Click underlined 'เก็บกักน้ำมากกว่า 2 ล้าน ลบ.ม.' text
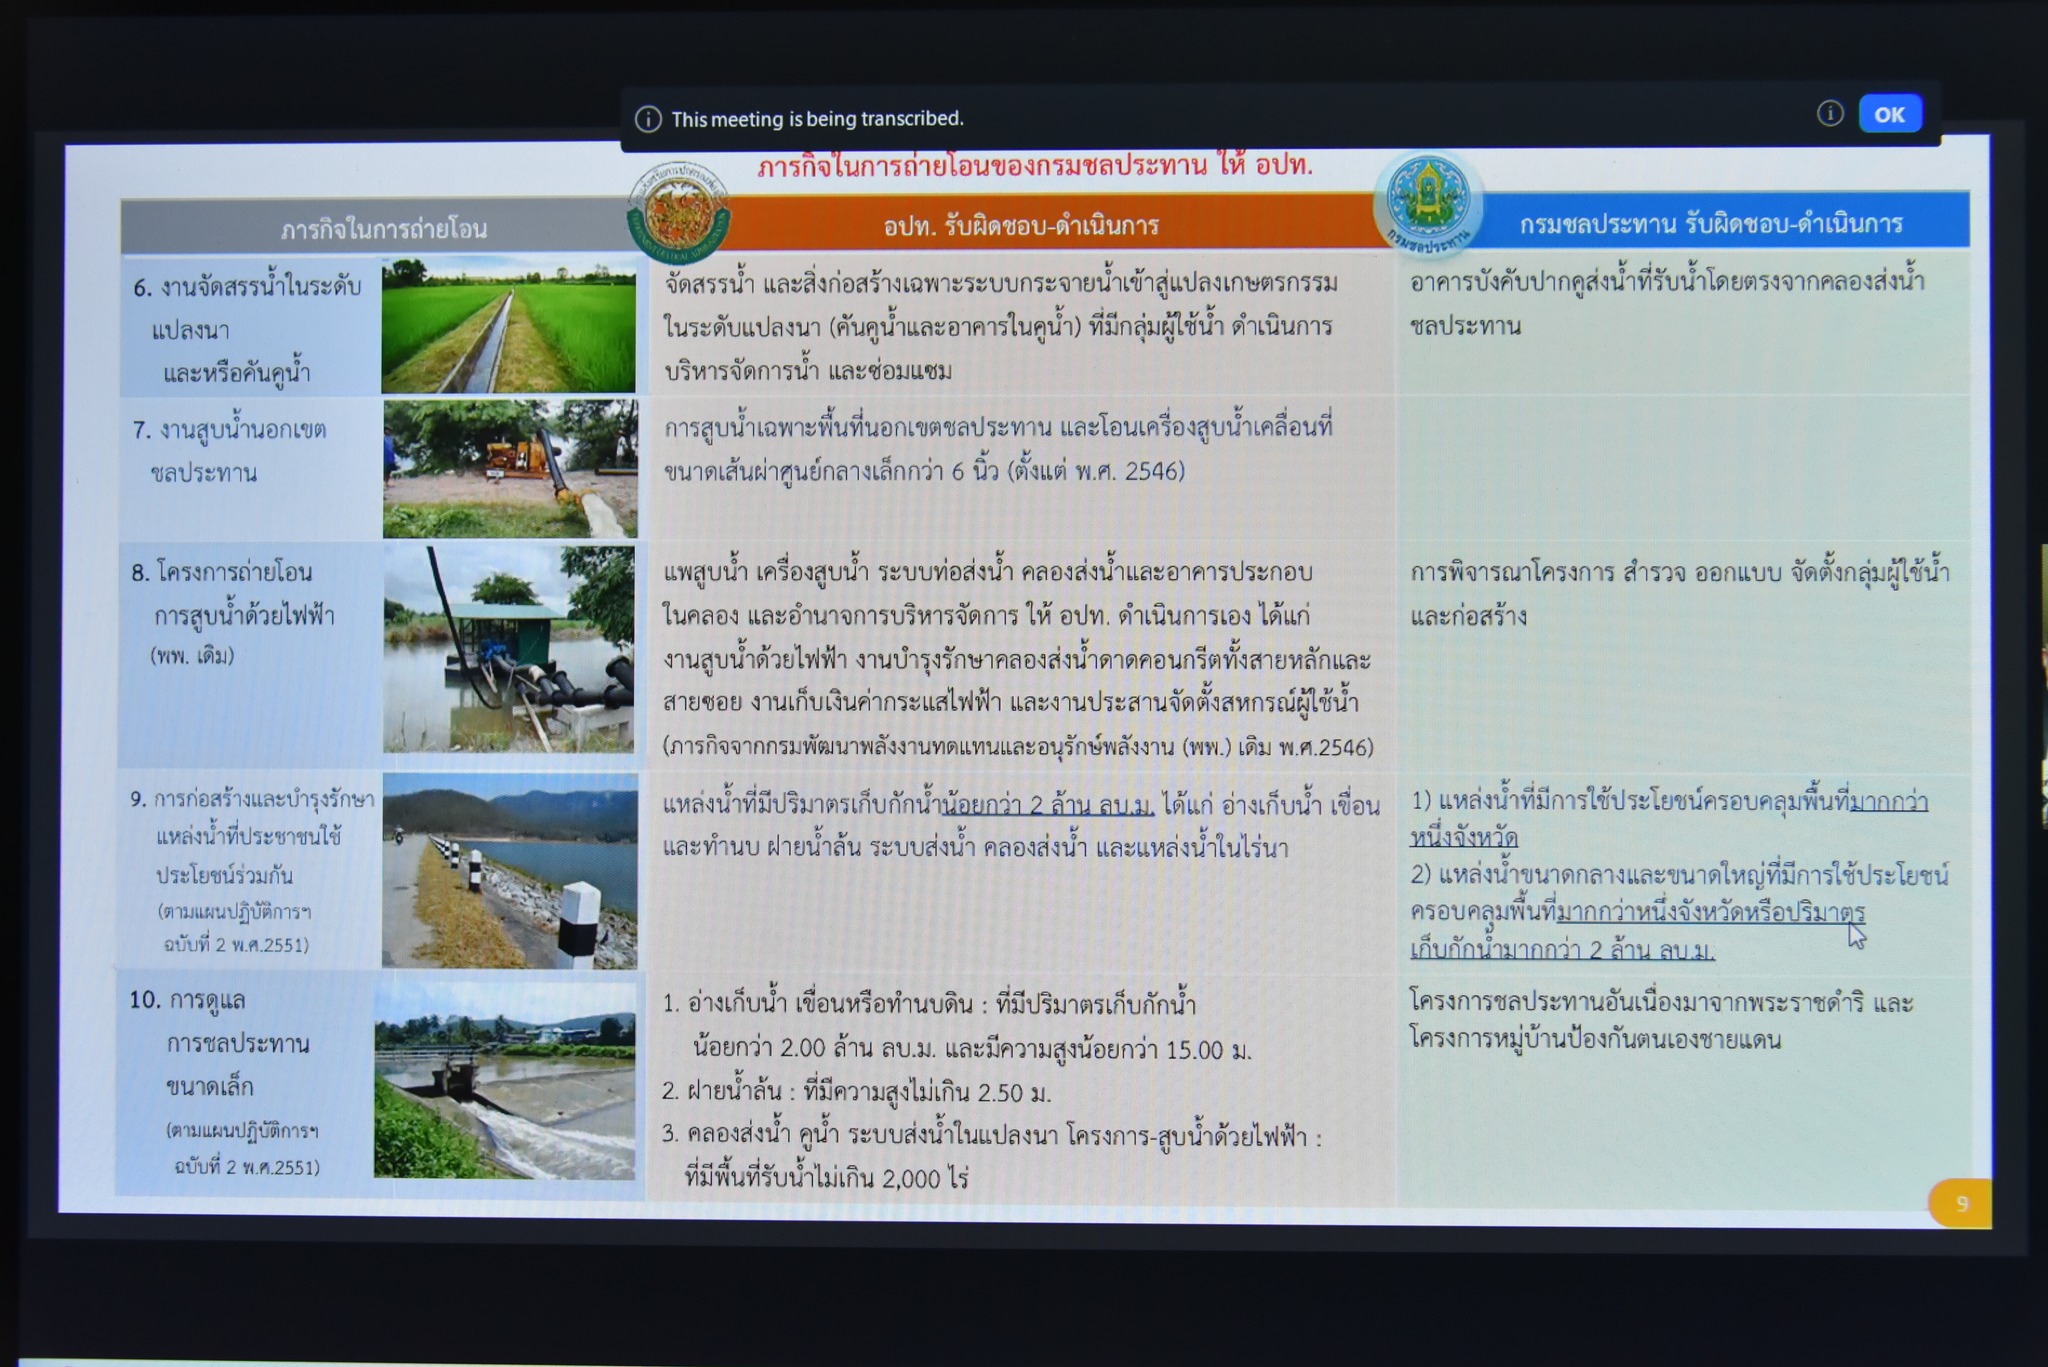Viewport: 2048px width, 1367px height. (1561, 949)
